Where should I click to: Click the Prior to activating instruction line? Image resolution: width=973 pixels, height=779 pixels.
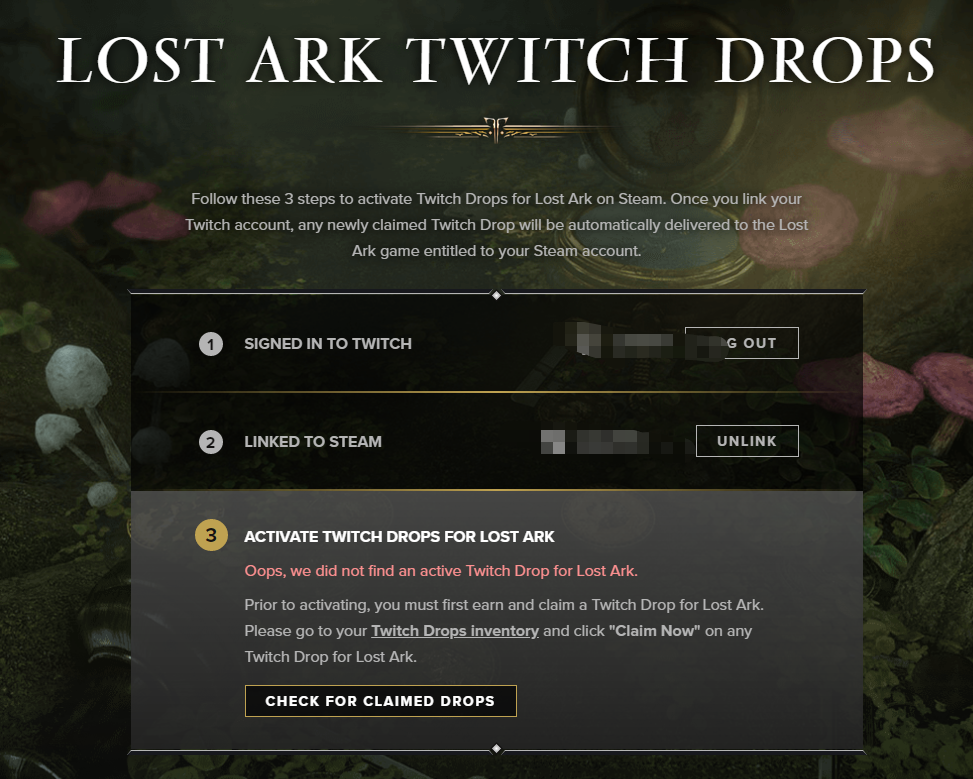504,605
